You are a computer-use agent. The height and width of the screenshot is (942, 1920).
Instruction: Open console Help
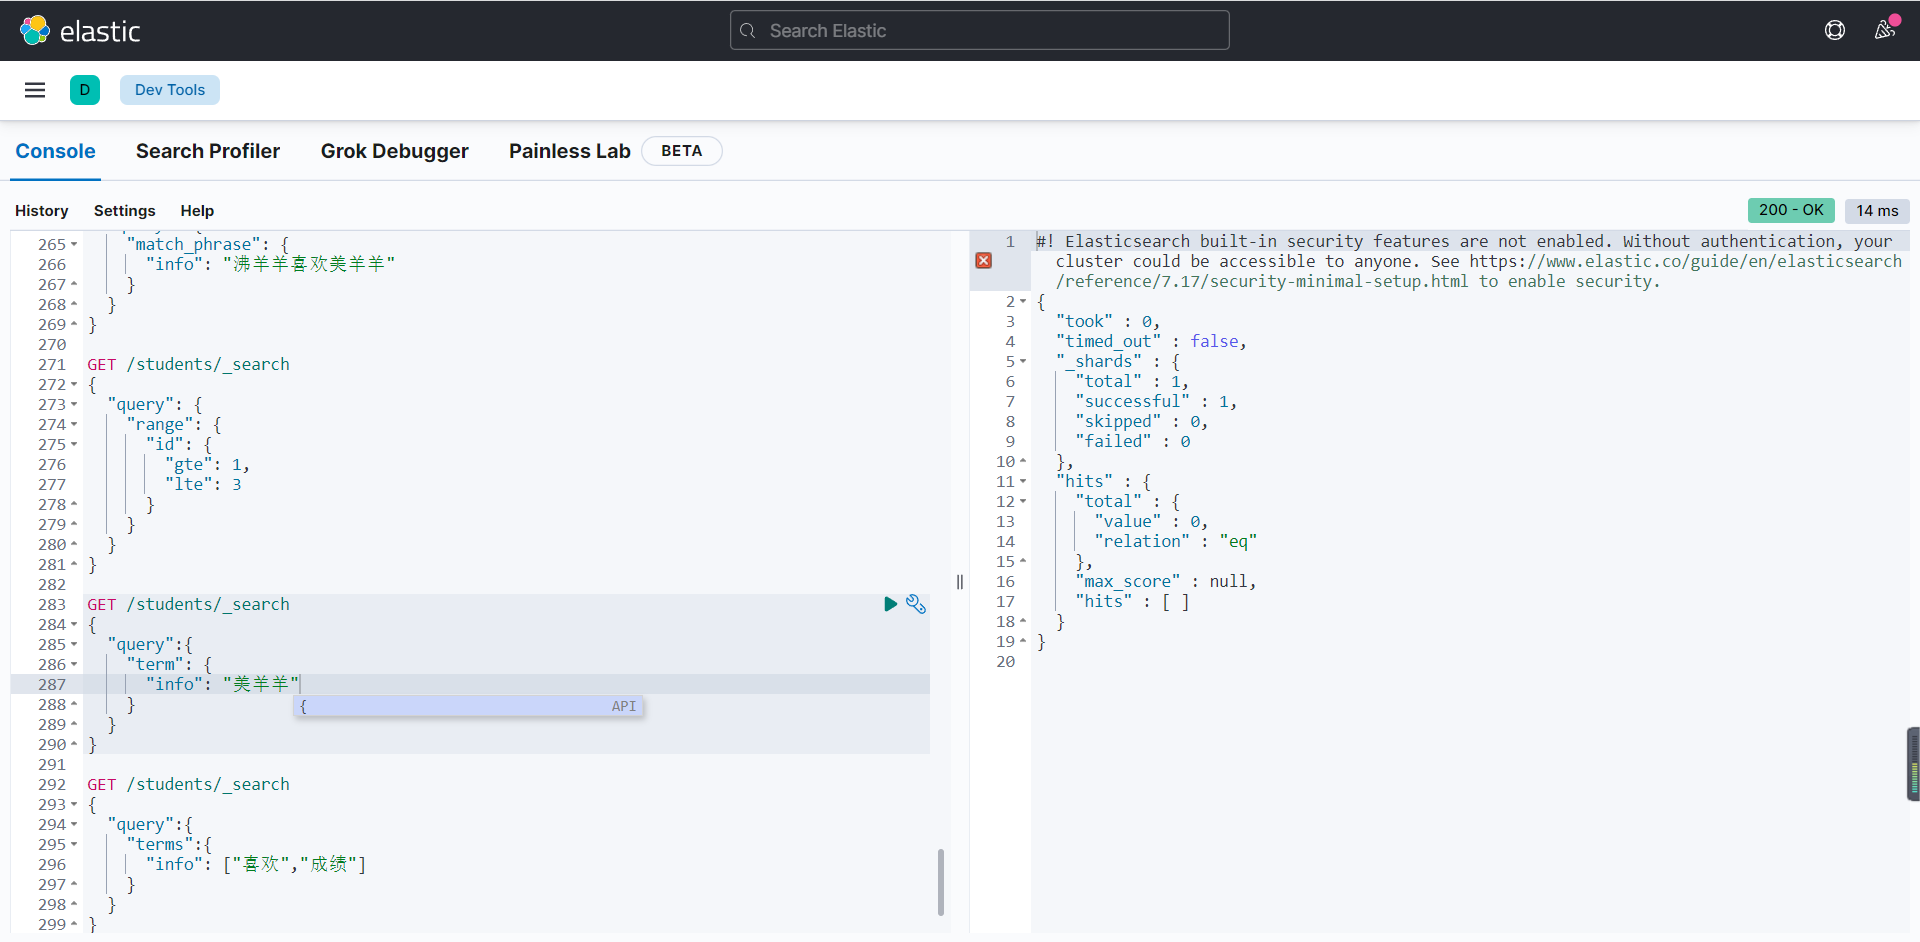coord(197,210)
